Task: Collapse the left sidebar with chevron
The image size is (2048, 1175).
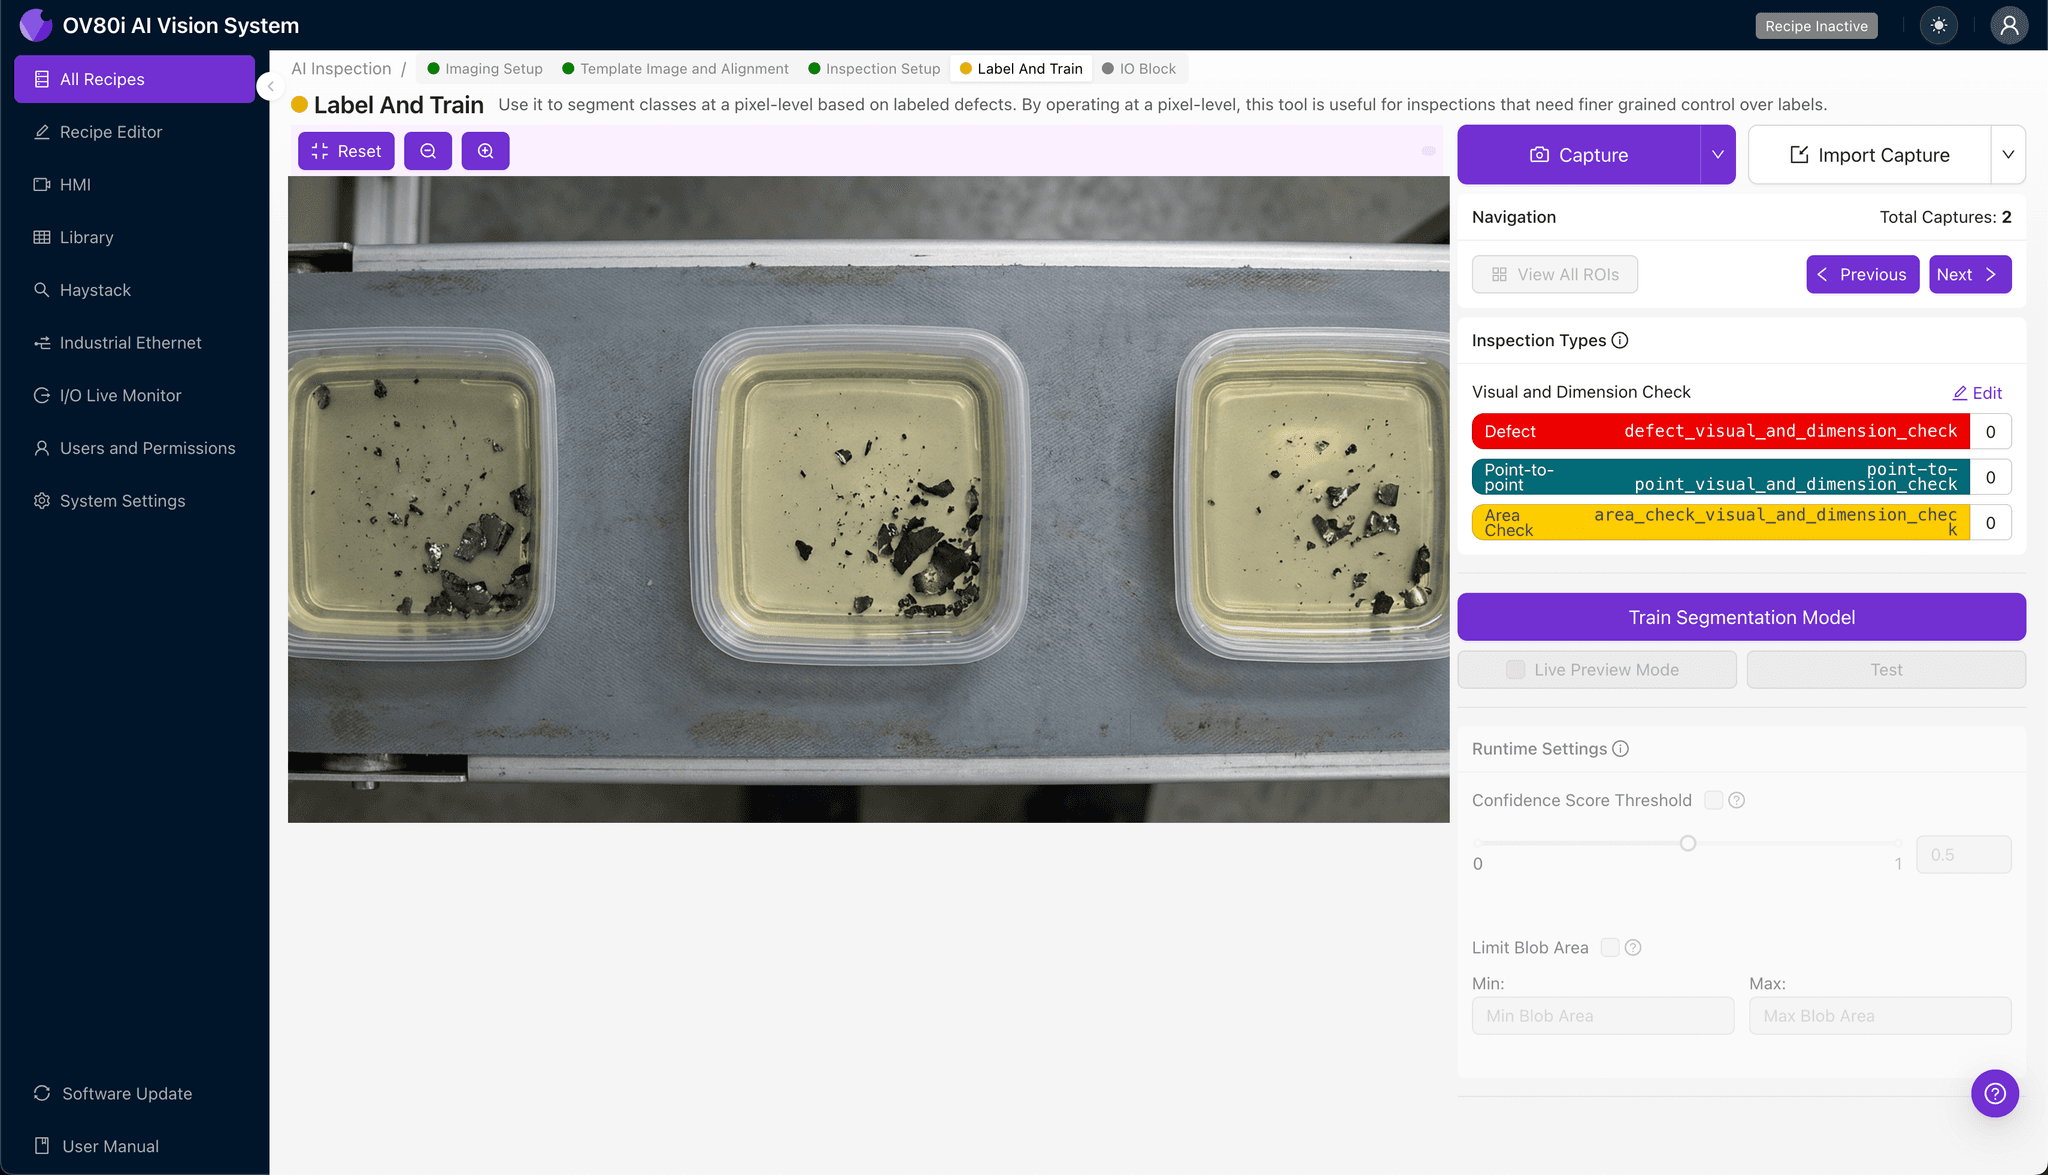Action: coord(269,86)
